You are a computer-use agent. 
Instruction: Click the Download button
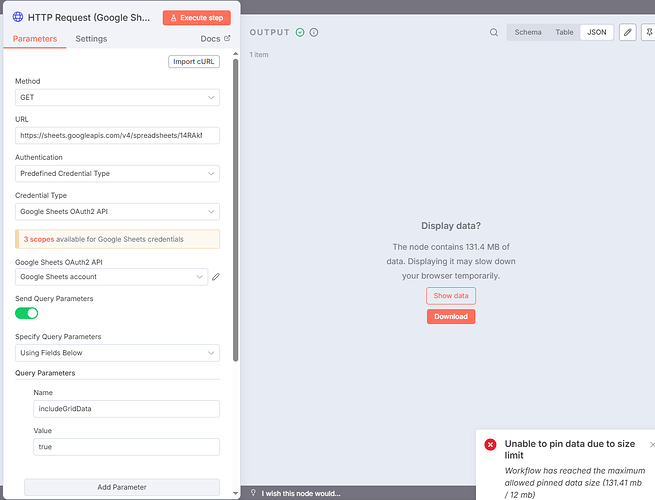coord(451,317)
